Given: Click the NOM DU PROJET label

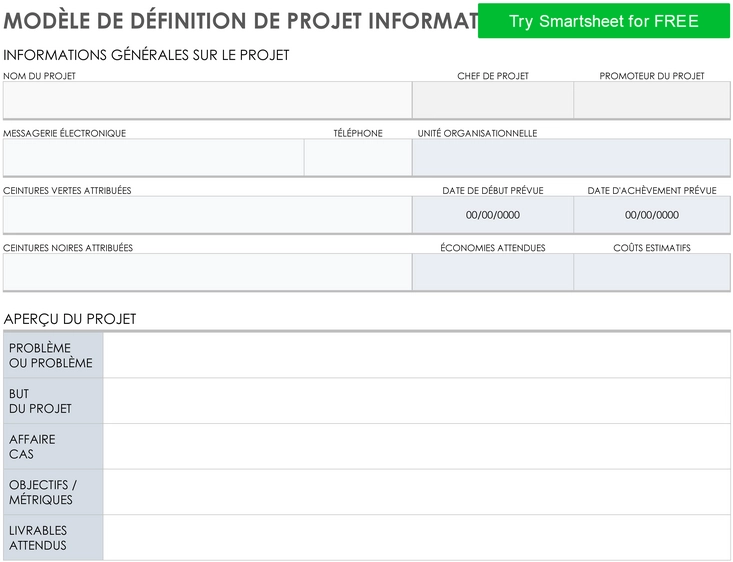Looking at the screenshot, I should 39,76.
